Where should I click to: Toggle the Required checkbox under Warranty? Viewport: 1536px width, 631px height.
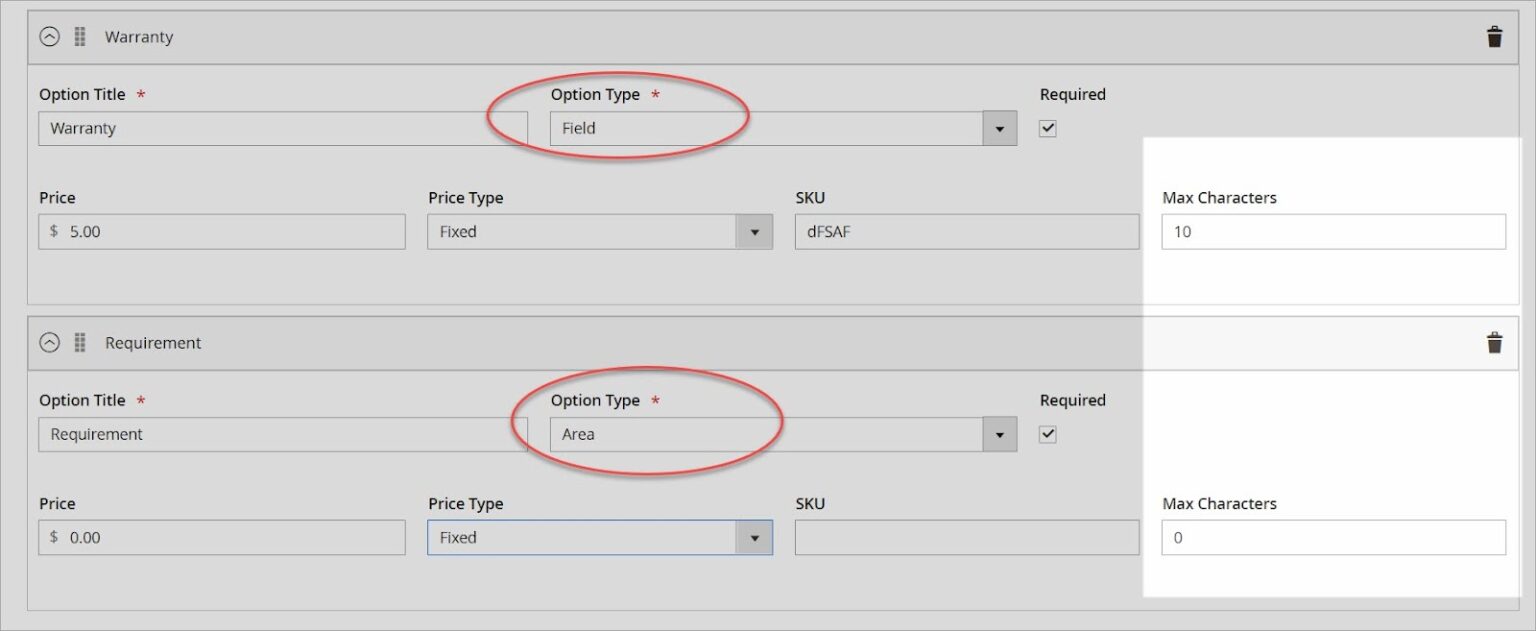[1047, 128]
